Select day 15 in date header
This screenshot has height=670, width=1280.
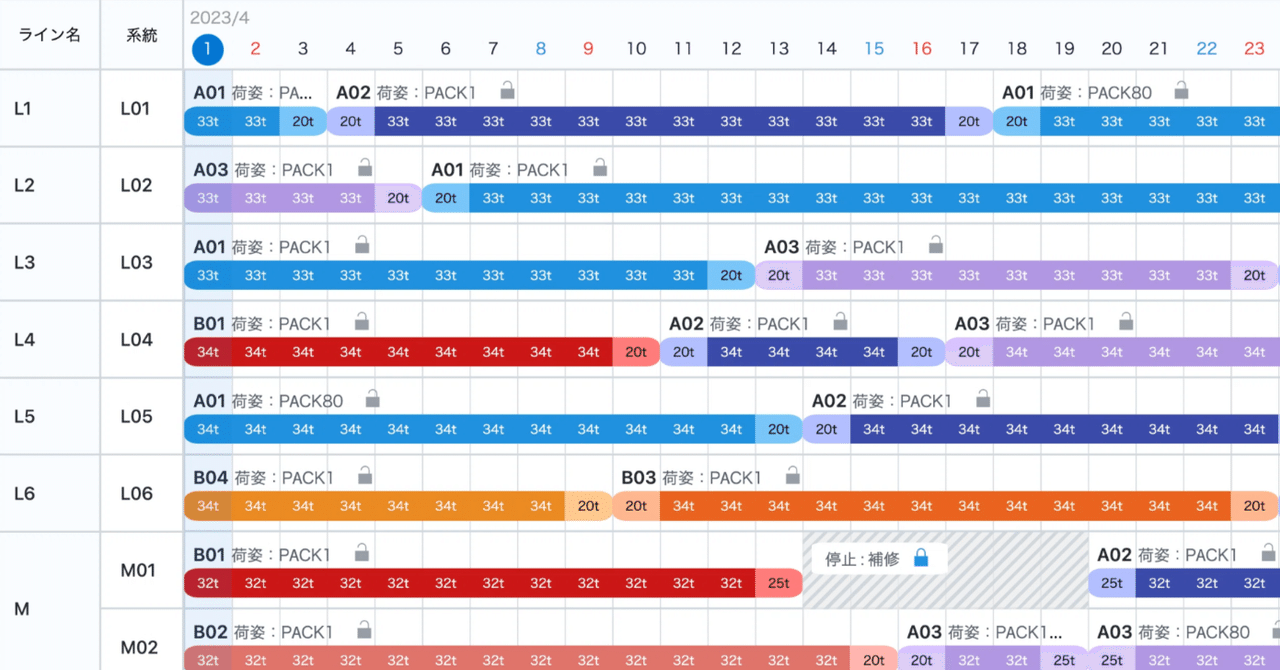click(x=874, y=49)
